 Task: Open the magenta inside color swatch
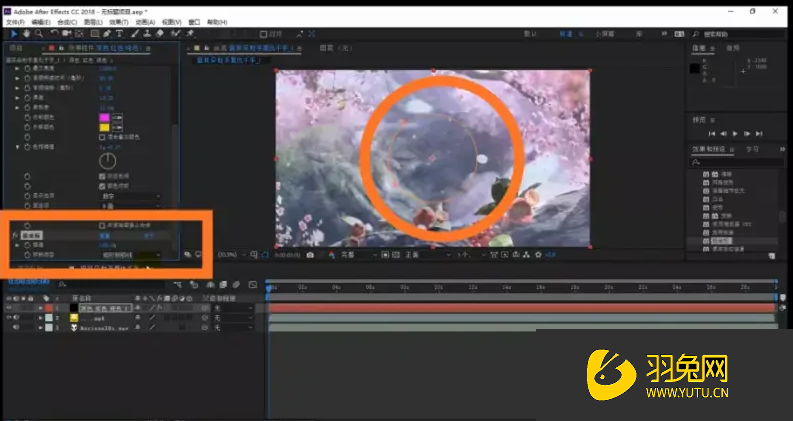104,117
